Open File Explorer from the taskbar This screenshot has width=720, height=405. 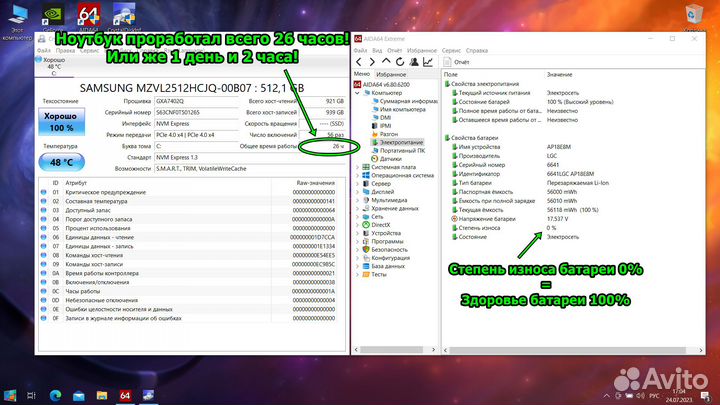(102, 395)
